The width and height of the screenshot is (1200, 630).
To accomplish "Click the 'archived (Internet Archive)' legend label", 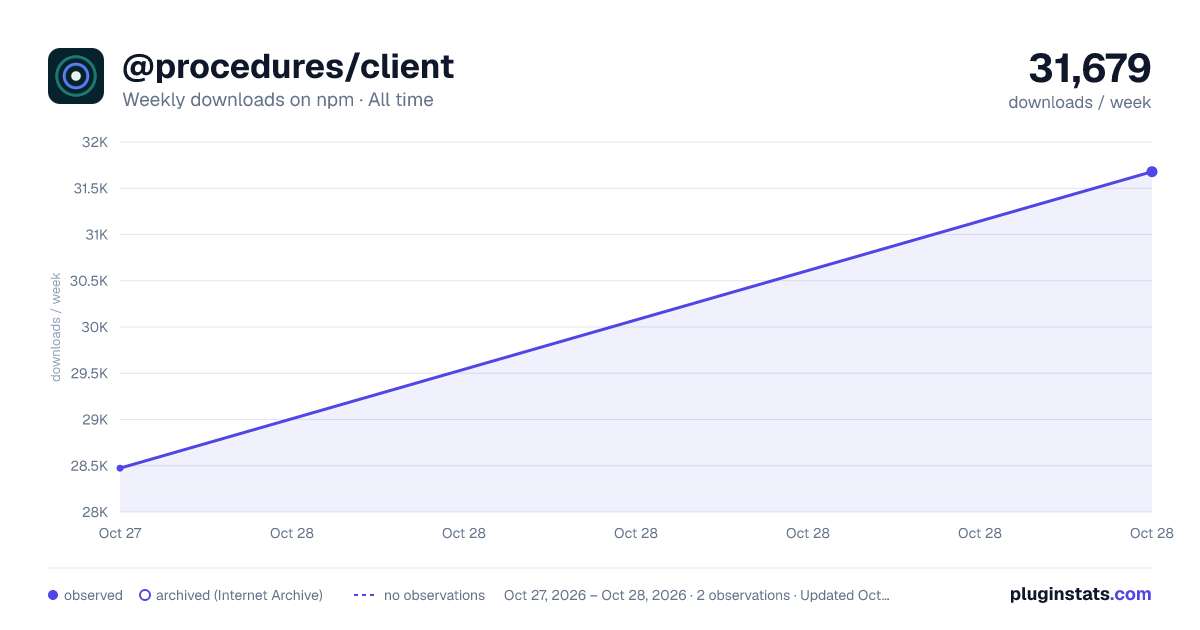I will point(239,595).
